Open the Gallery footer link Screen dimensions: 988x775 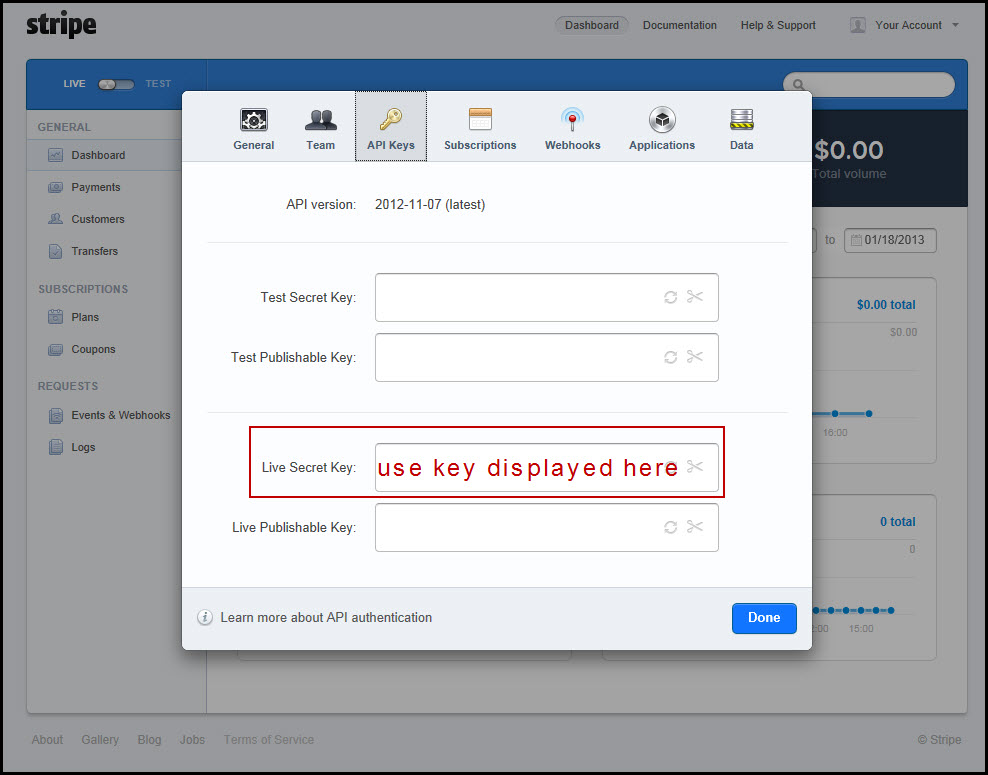tap(100, 740)
